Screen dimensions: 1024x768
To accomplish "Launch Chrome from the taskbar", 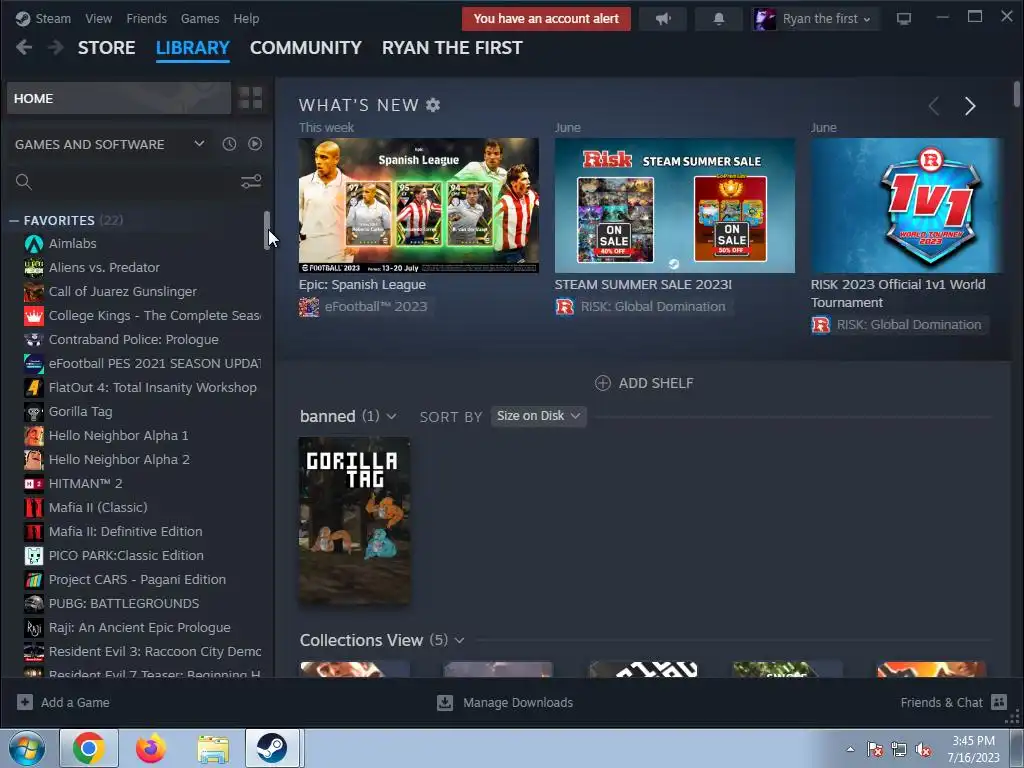I will coord(89,748).
